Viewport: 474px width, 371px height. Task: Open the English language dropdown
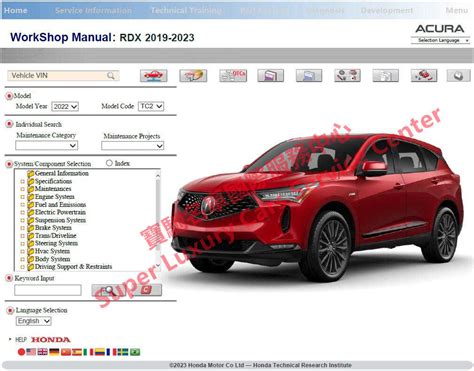(33, 321)
